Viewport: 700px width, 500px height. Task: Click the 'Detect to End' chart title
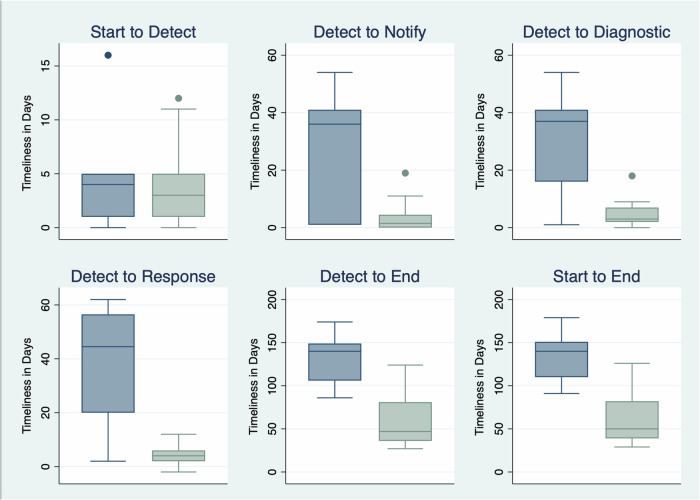coord(370,276)
